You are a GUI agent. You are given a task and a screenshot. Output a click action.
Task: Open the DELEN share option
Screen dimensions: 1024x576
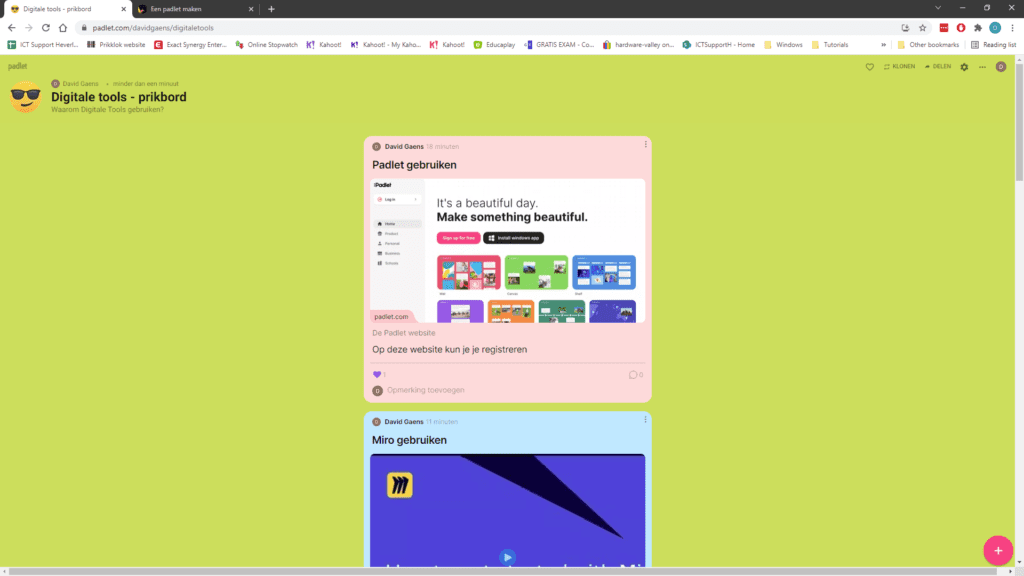tap(938, 67)
